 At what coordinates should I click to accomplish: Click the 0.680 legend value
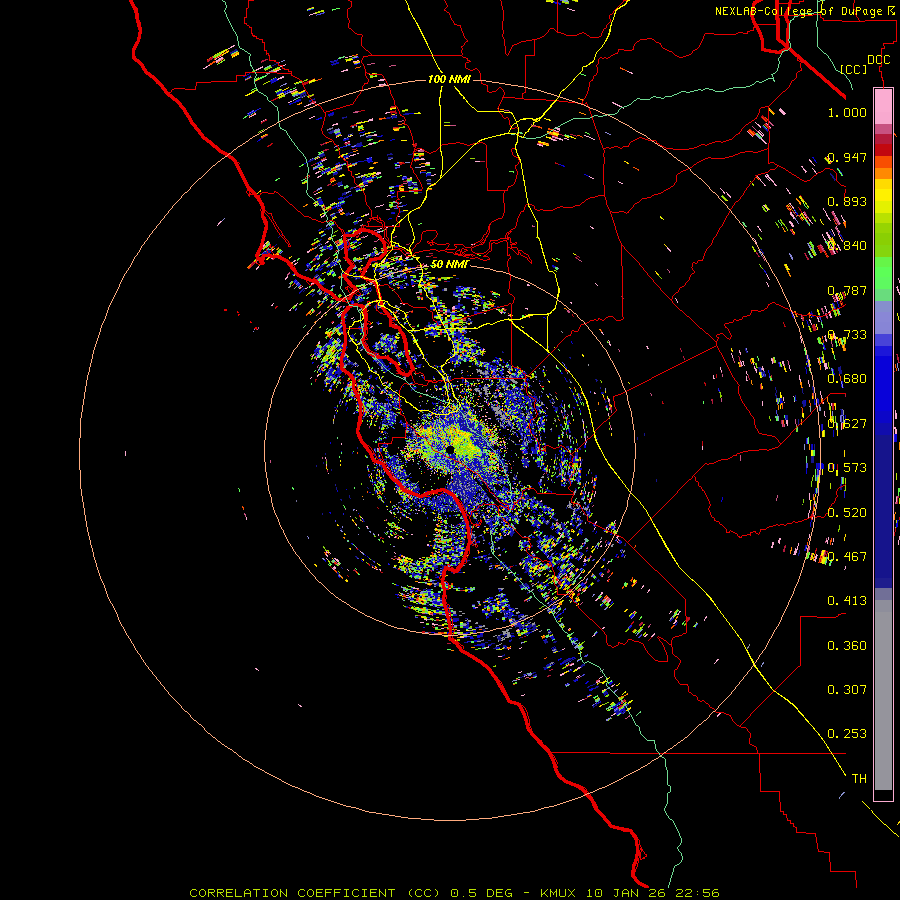point(847,379)
